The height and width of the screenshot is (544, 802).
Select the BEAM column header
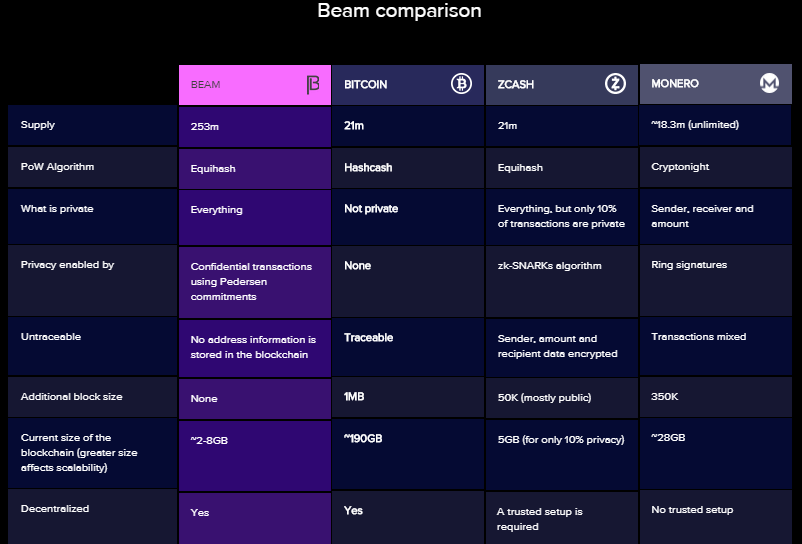click(x=206, y=85)
